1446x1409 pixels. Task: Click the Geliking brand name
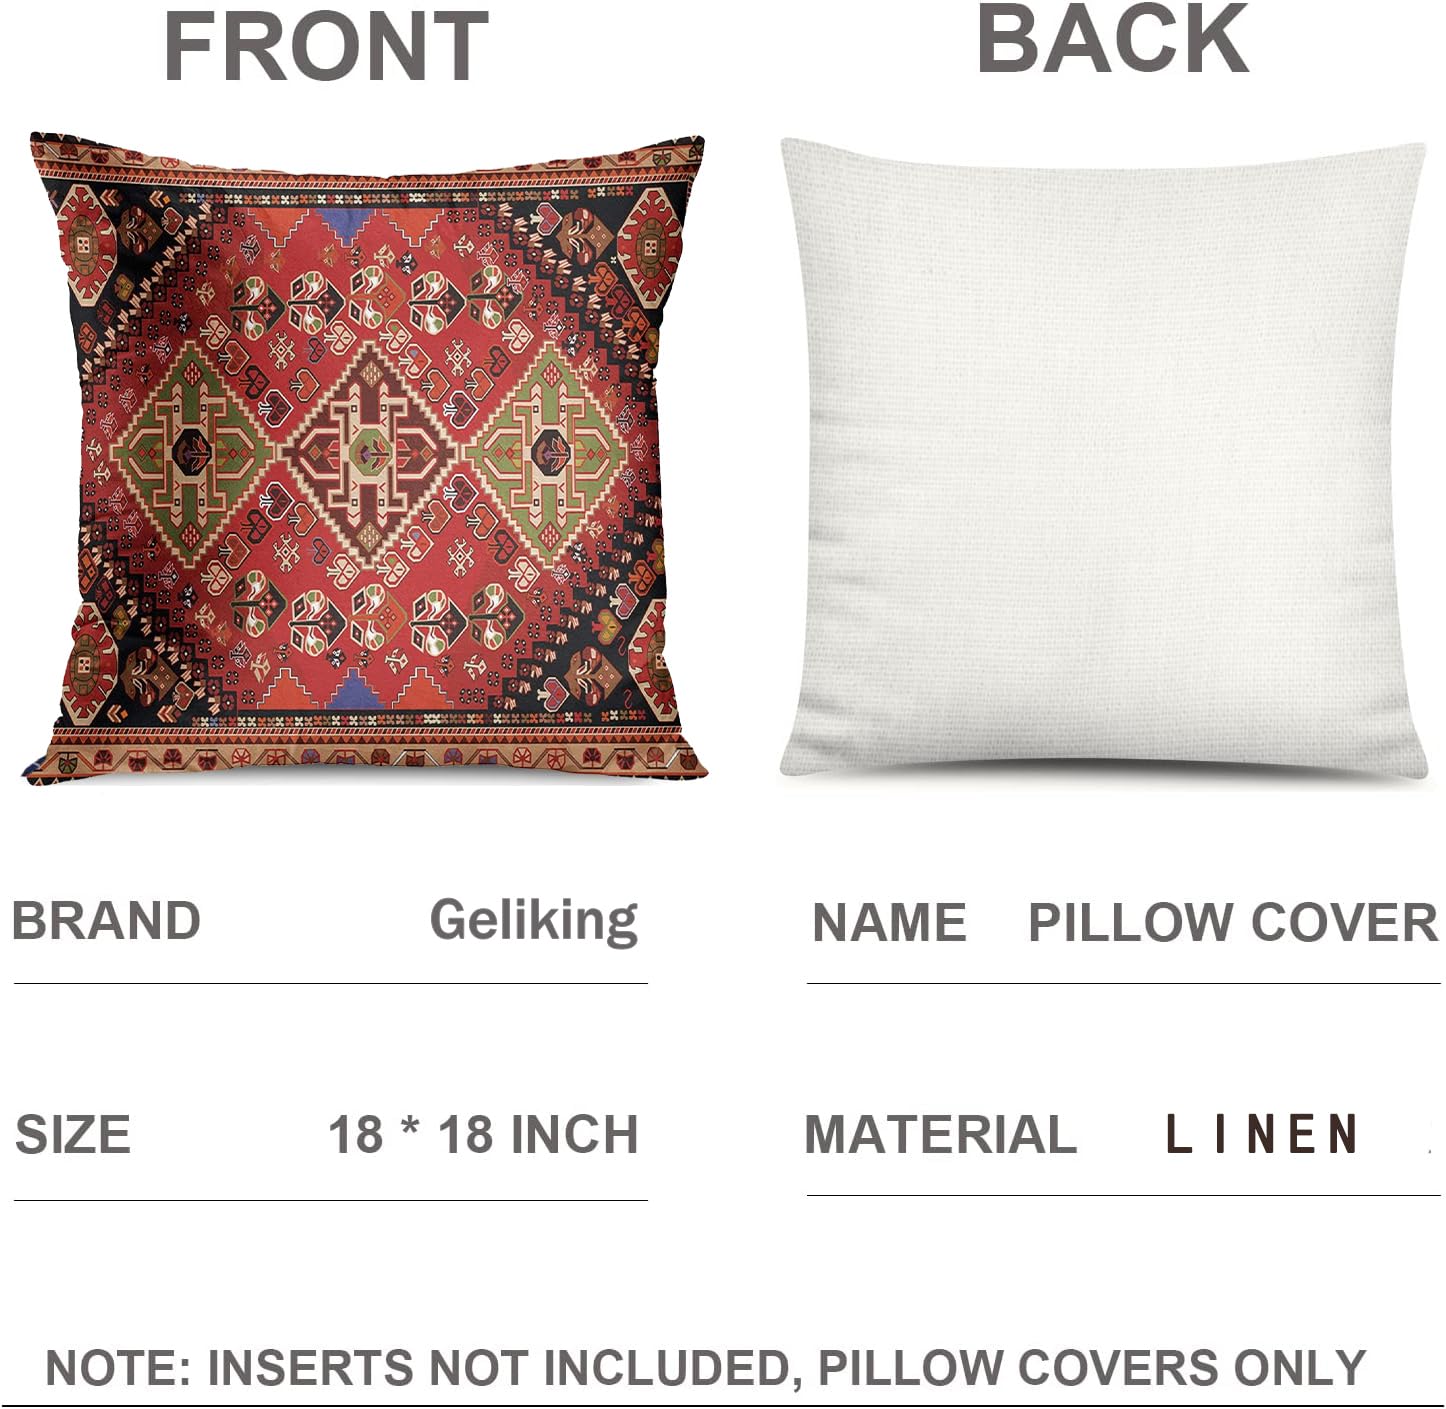534,921
